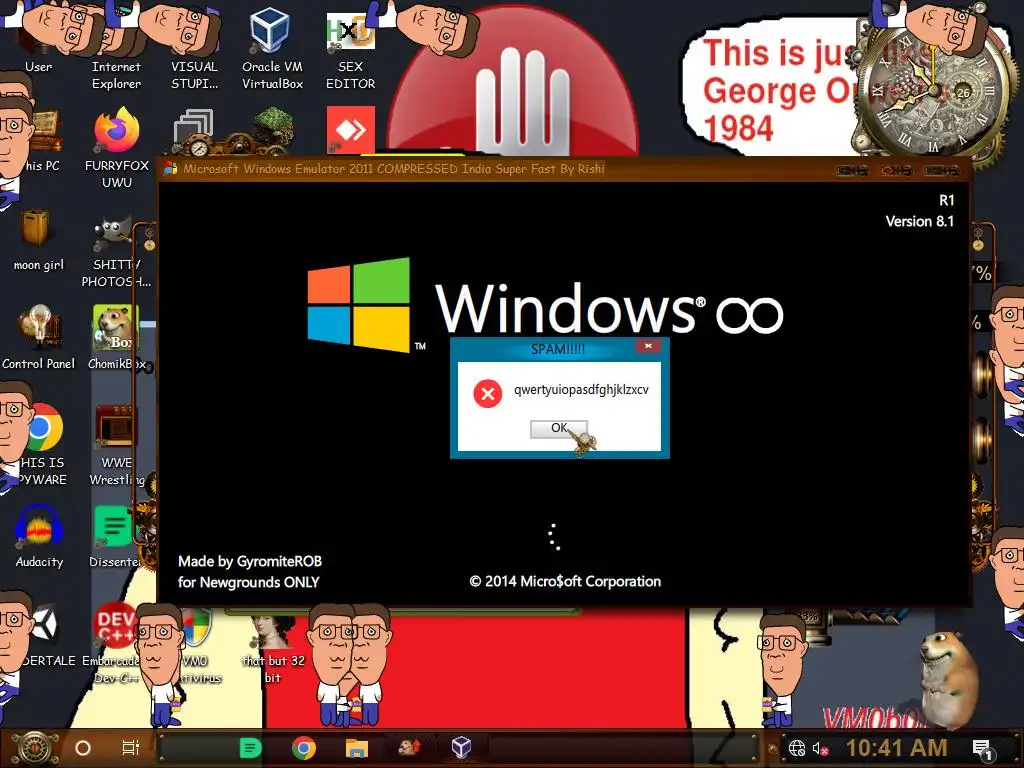
Task: Click the 'Version 8.1' text
Action: pos(920,221)
